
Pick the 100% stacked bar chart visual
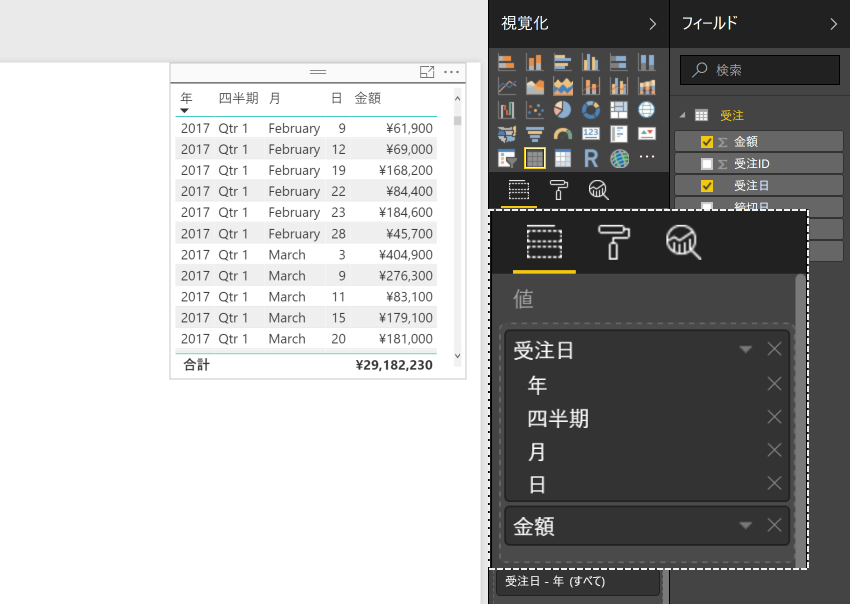point(619,62)
